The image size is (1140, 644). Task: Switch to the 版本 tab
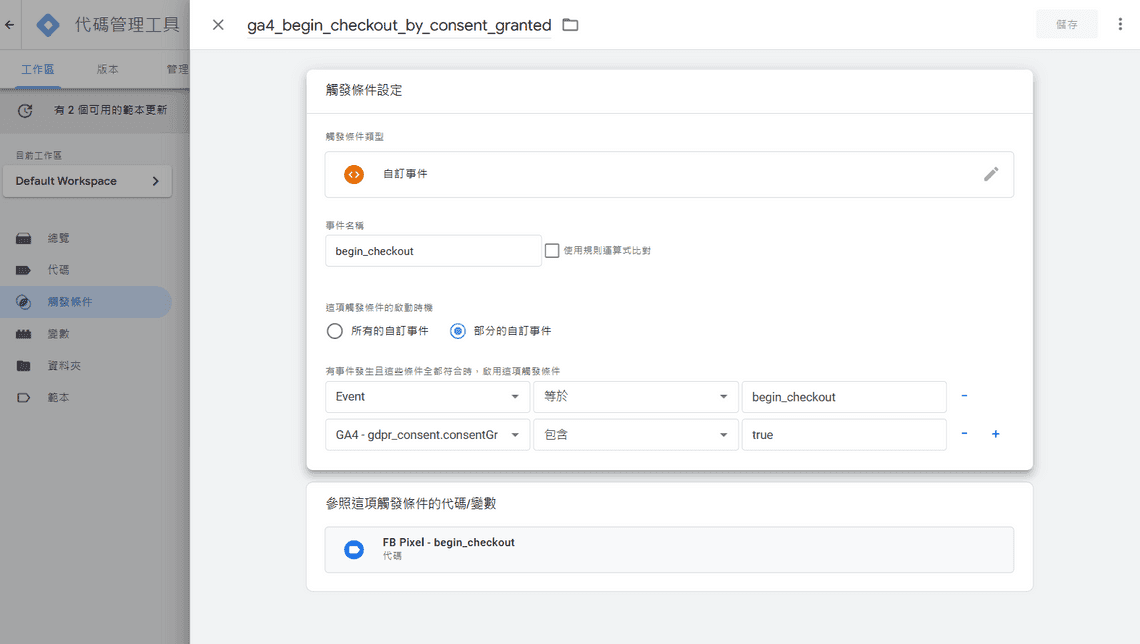click(x=108, y=69)
